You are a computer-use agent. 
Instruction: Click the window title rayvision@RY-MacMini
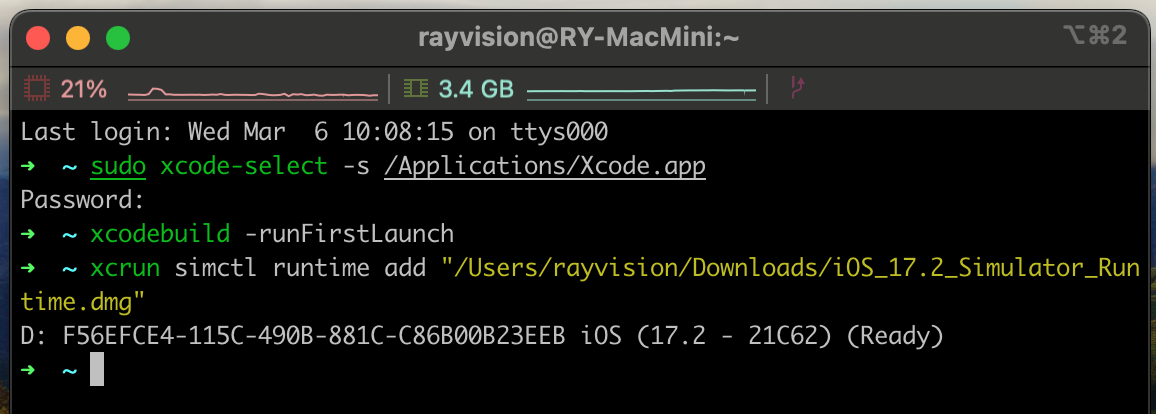point(577,37)
